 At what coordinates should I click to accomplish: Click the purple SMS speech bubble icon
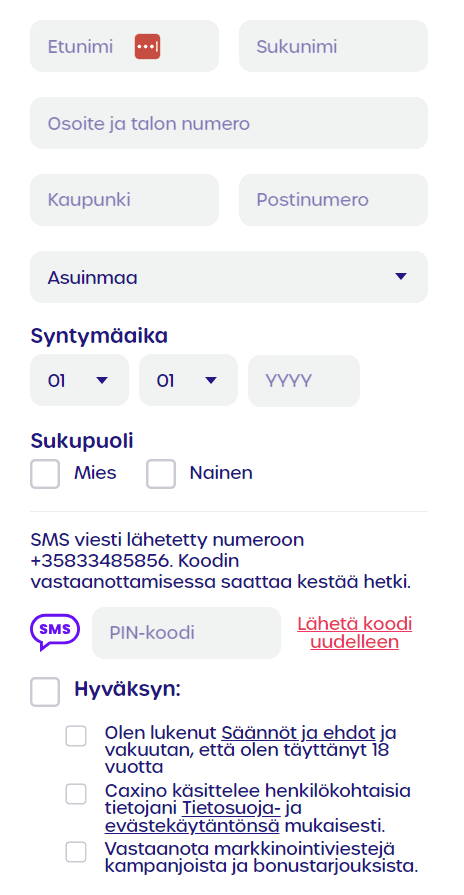pos(55,632)
